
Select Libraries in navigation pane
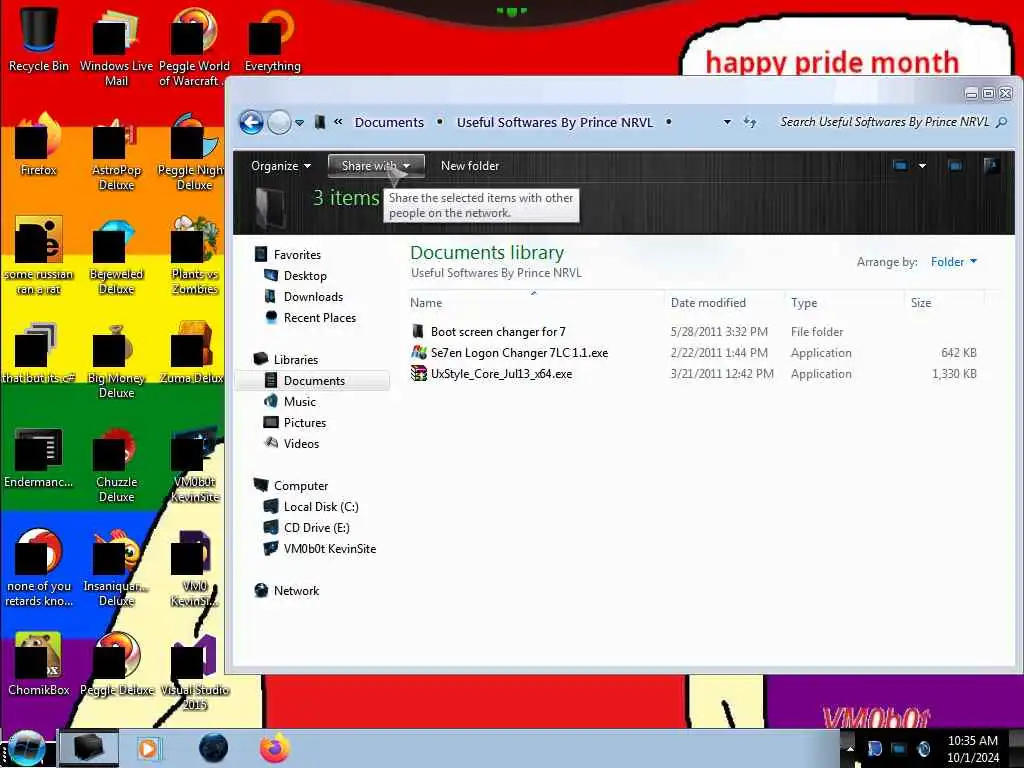(x=295, y=360)
